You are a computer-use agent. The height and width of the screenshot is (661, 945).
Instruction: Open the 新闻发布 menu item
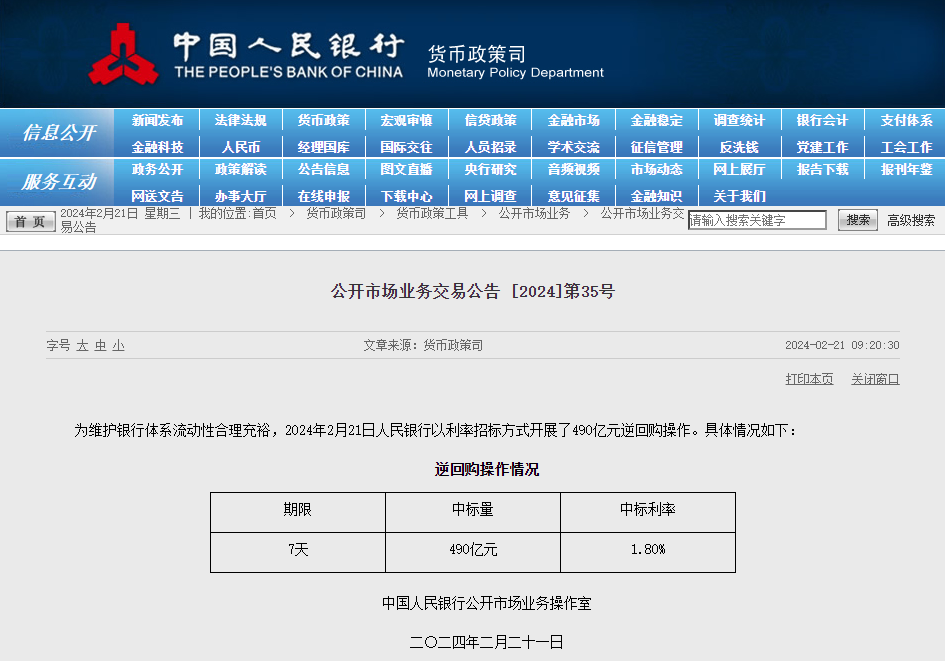[x=157, y=120]
